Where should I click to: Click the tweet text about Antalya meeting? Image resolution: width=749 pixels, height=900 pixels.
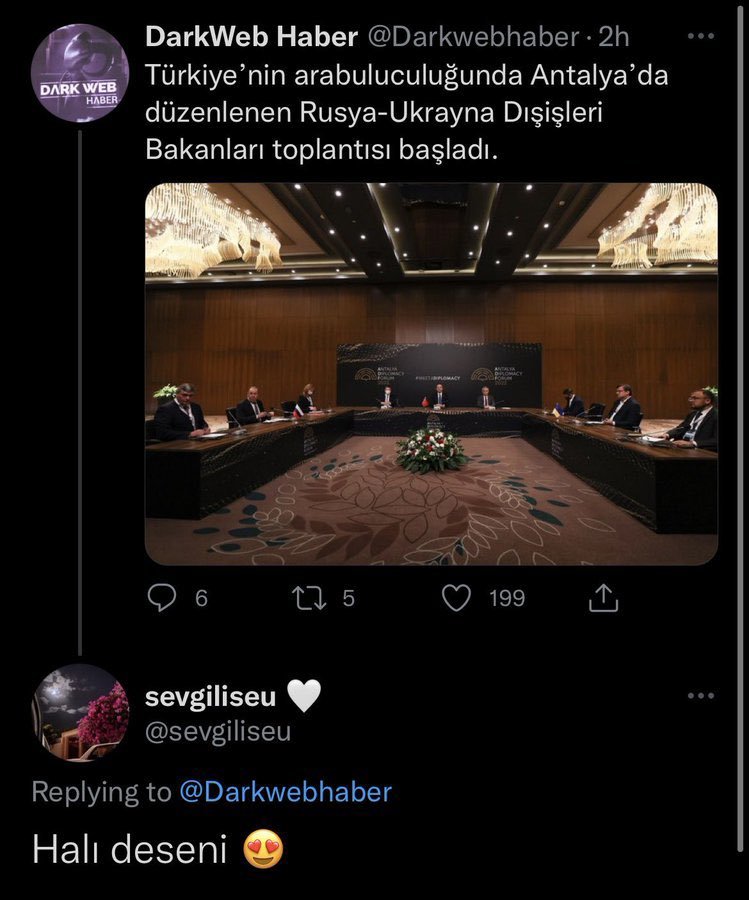pos(406,115)
